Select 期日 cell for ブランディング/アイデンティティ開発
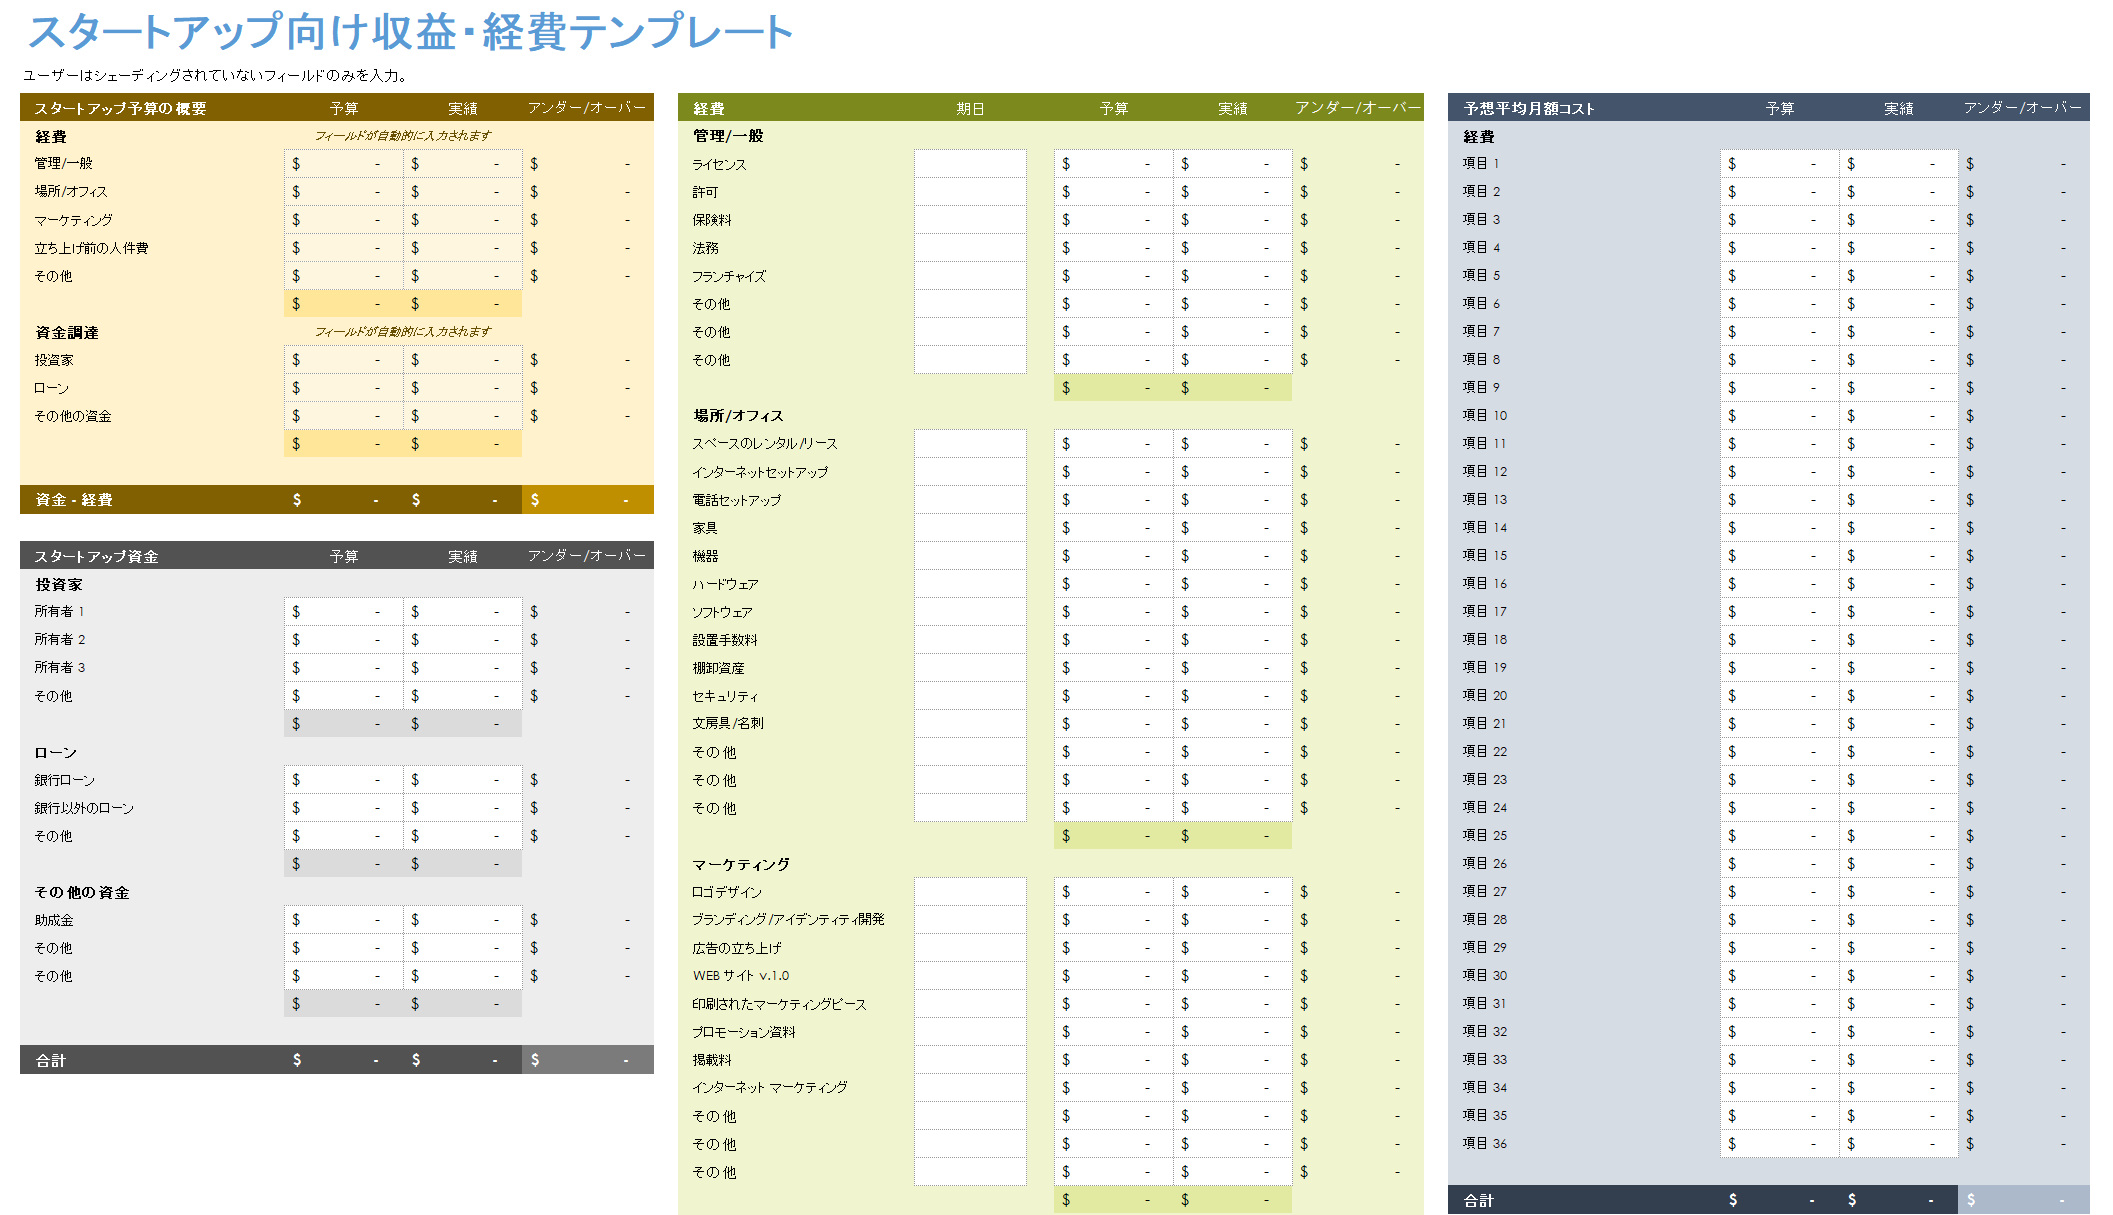Image resolution: width=2113 pixels, height=1215 pixels. (x=970, y=920)
